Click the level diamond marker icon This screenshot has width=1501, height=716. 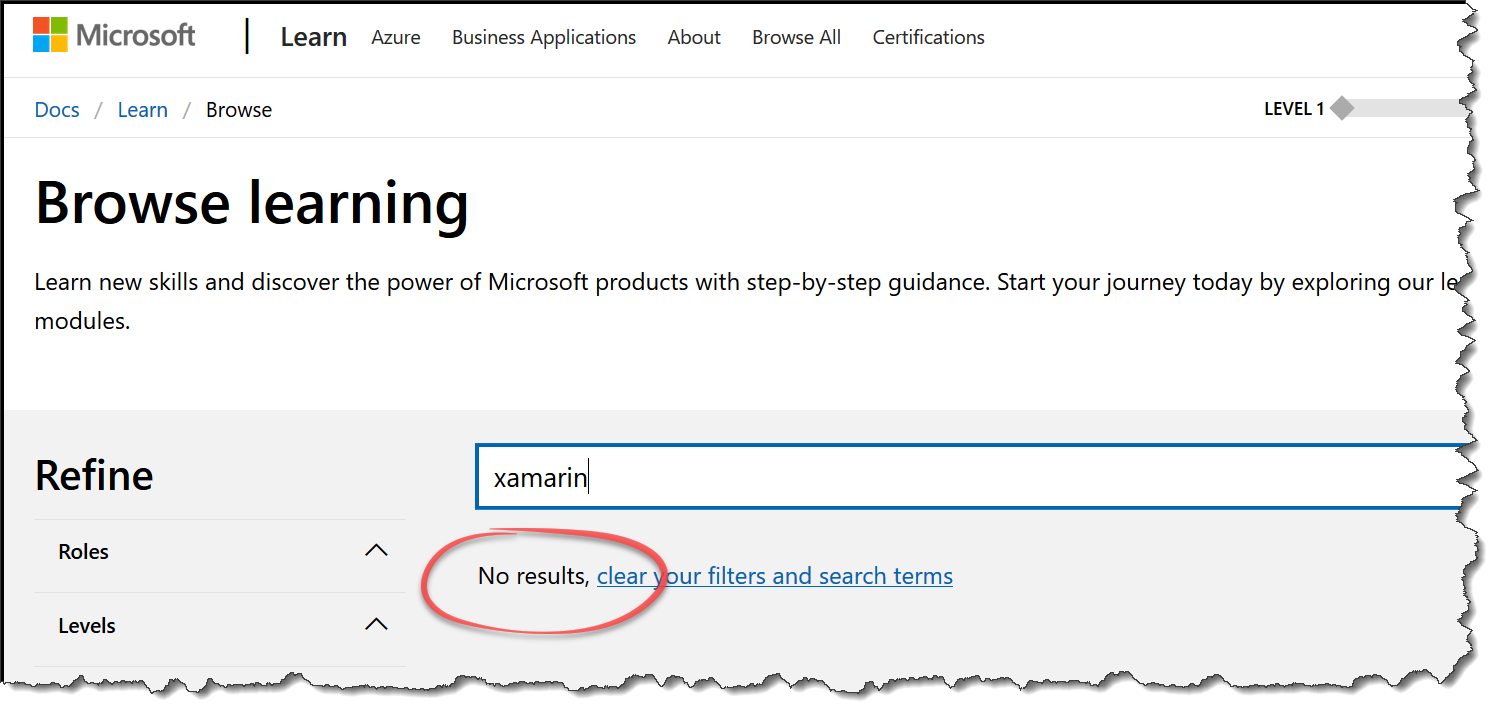[x=1342, y=108]
